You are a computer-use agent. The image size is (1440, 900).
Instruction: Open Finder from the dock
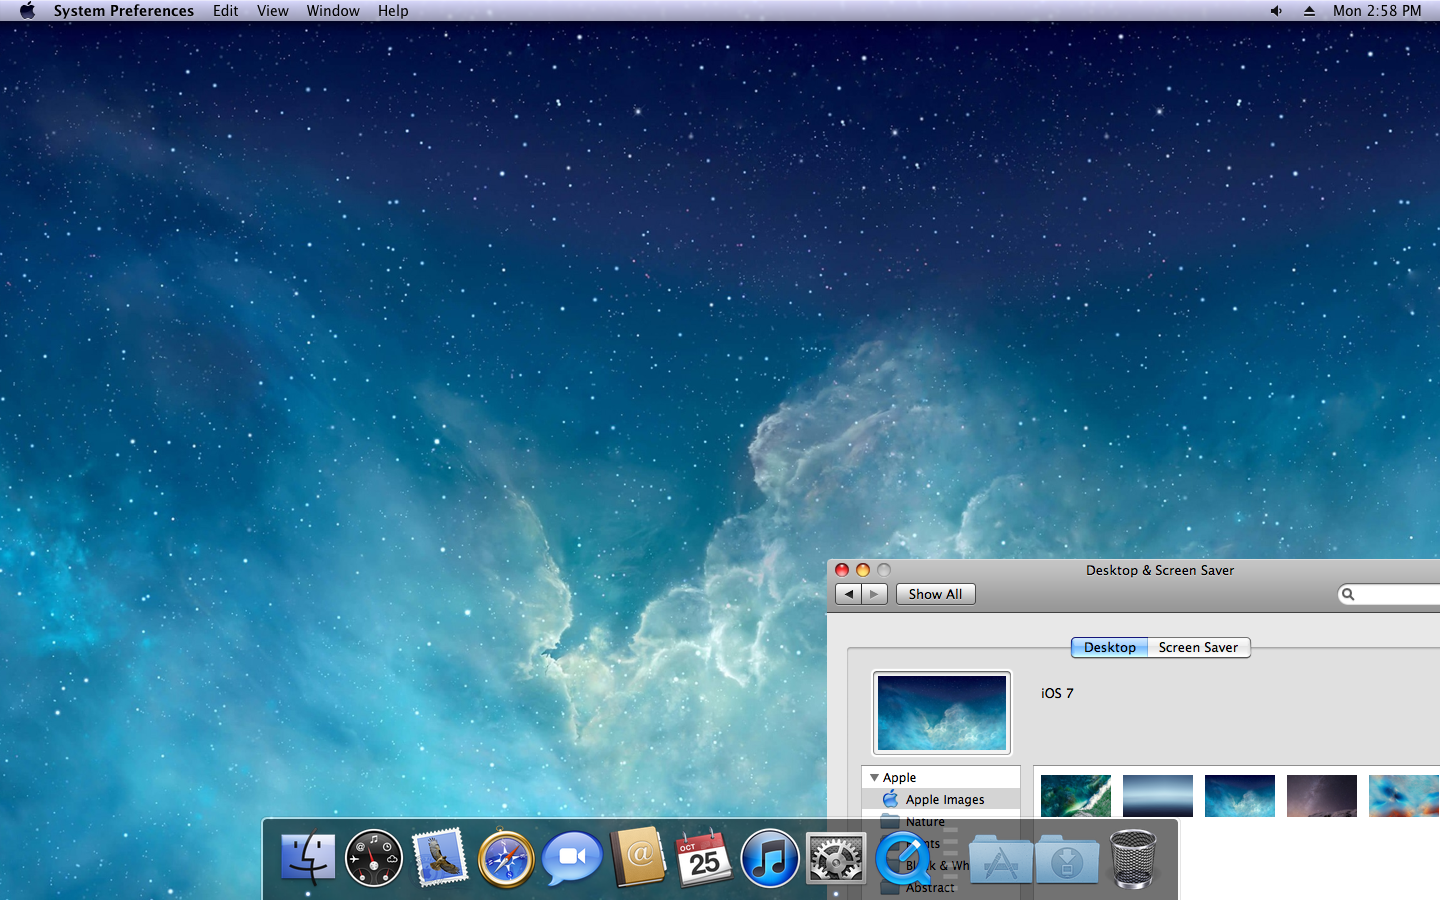(x=307, y=858)
